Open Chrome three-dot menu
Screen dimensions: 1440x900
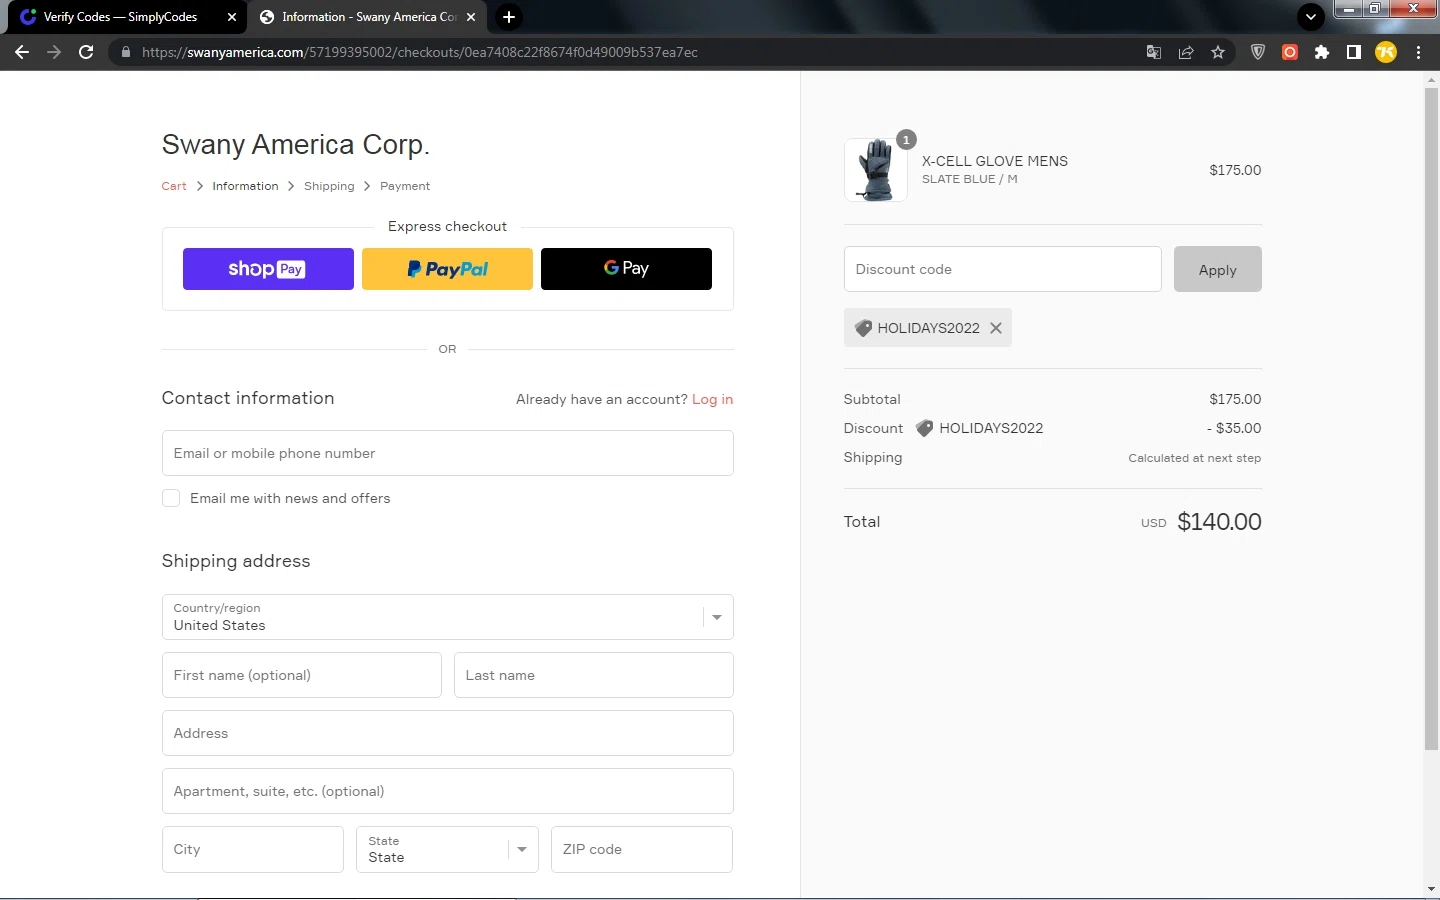coord(1418,52)
